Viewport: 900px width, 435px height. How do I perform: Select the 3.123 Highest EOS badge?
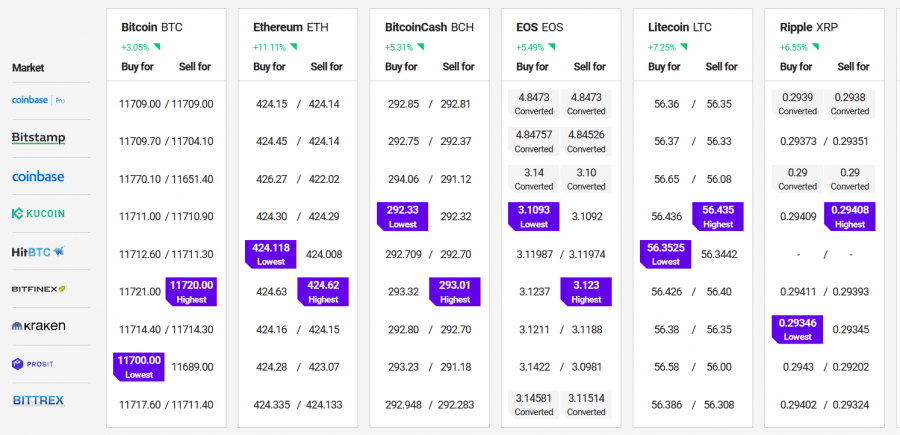tap(586, 292)
